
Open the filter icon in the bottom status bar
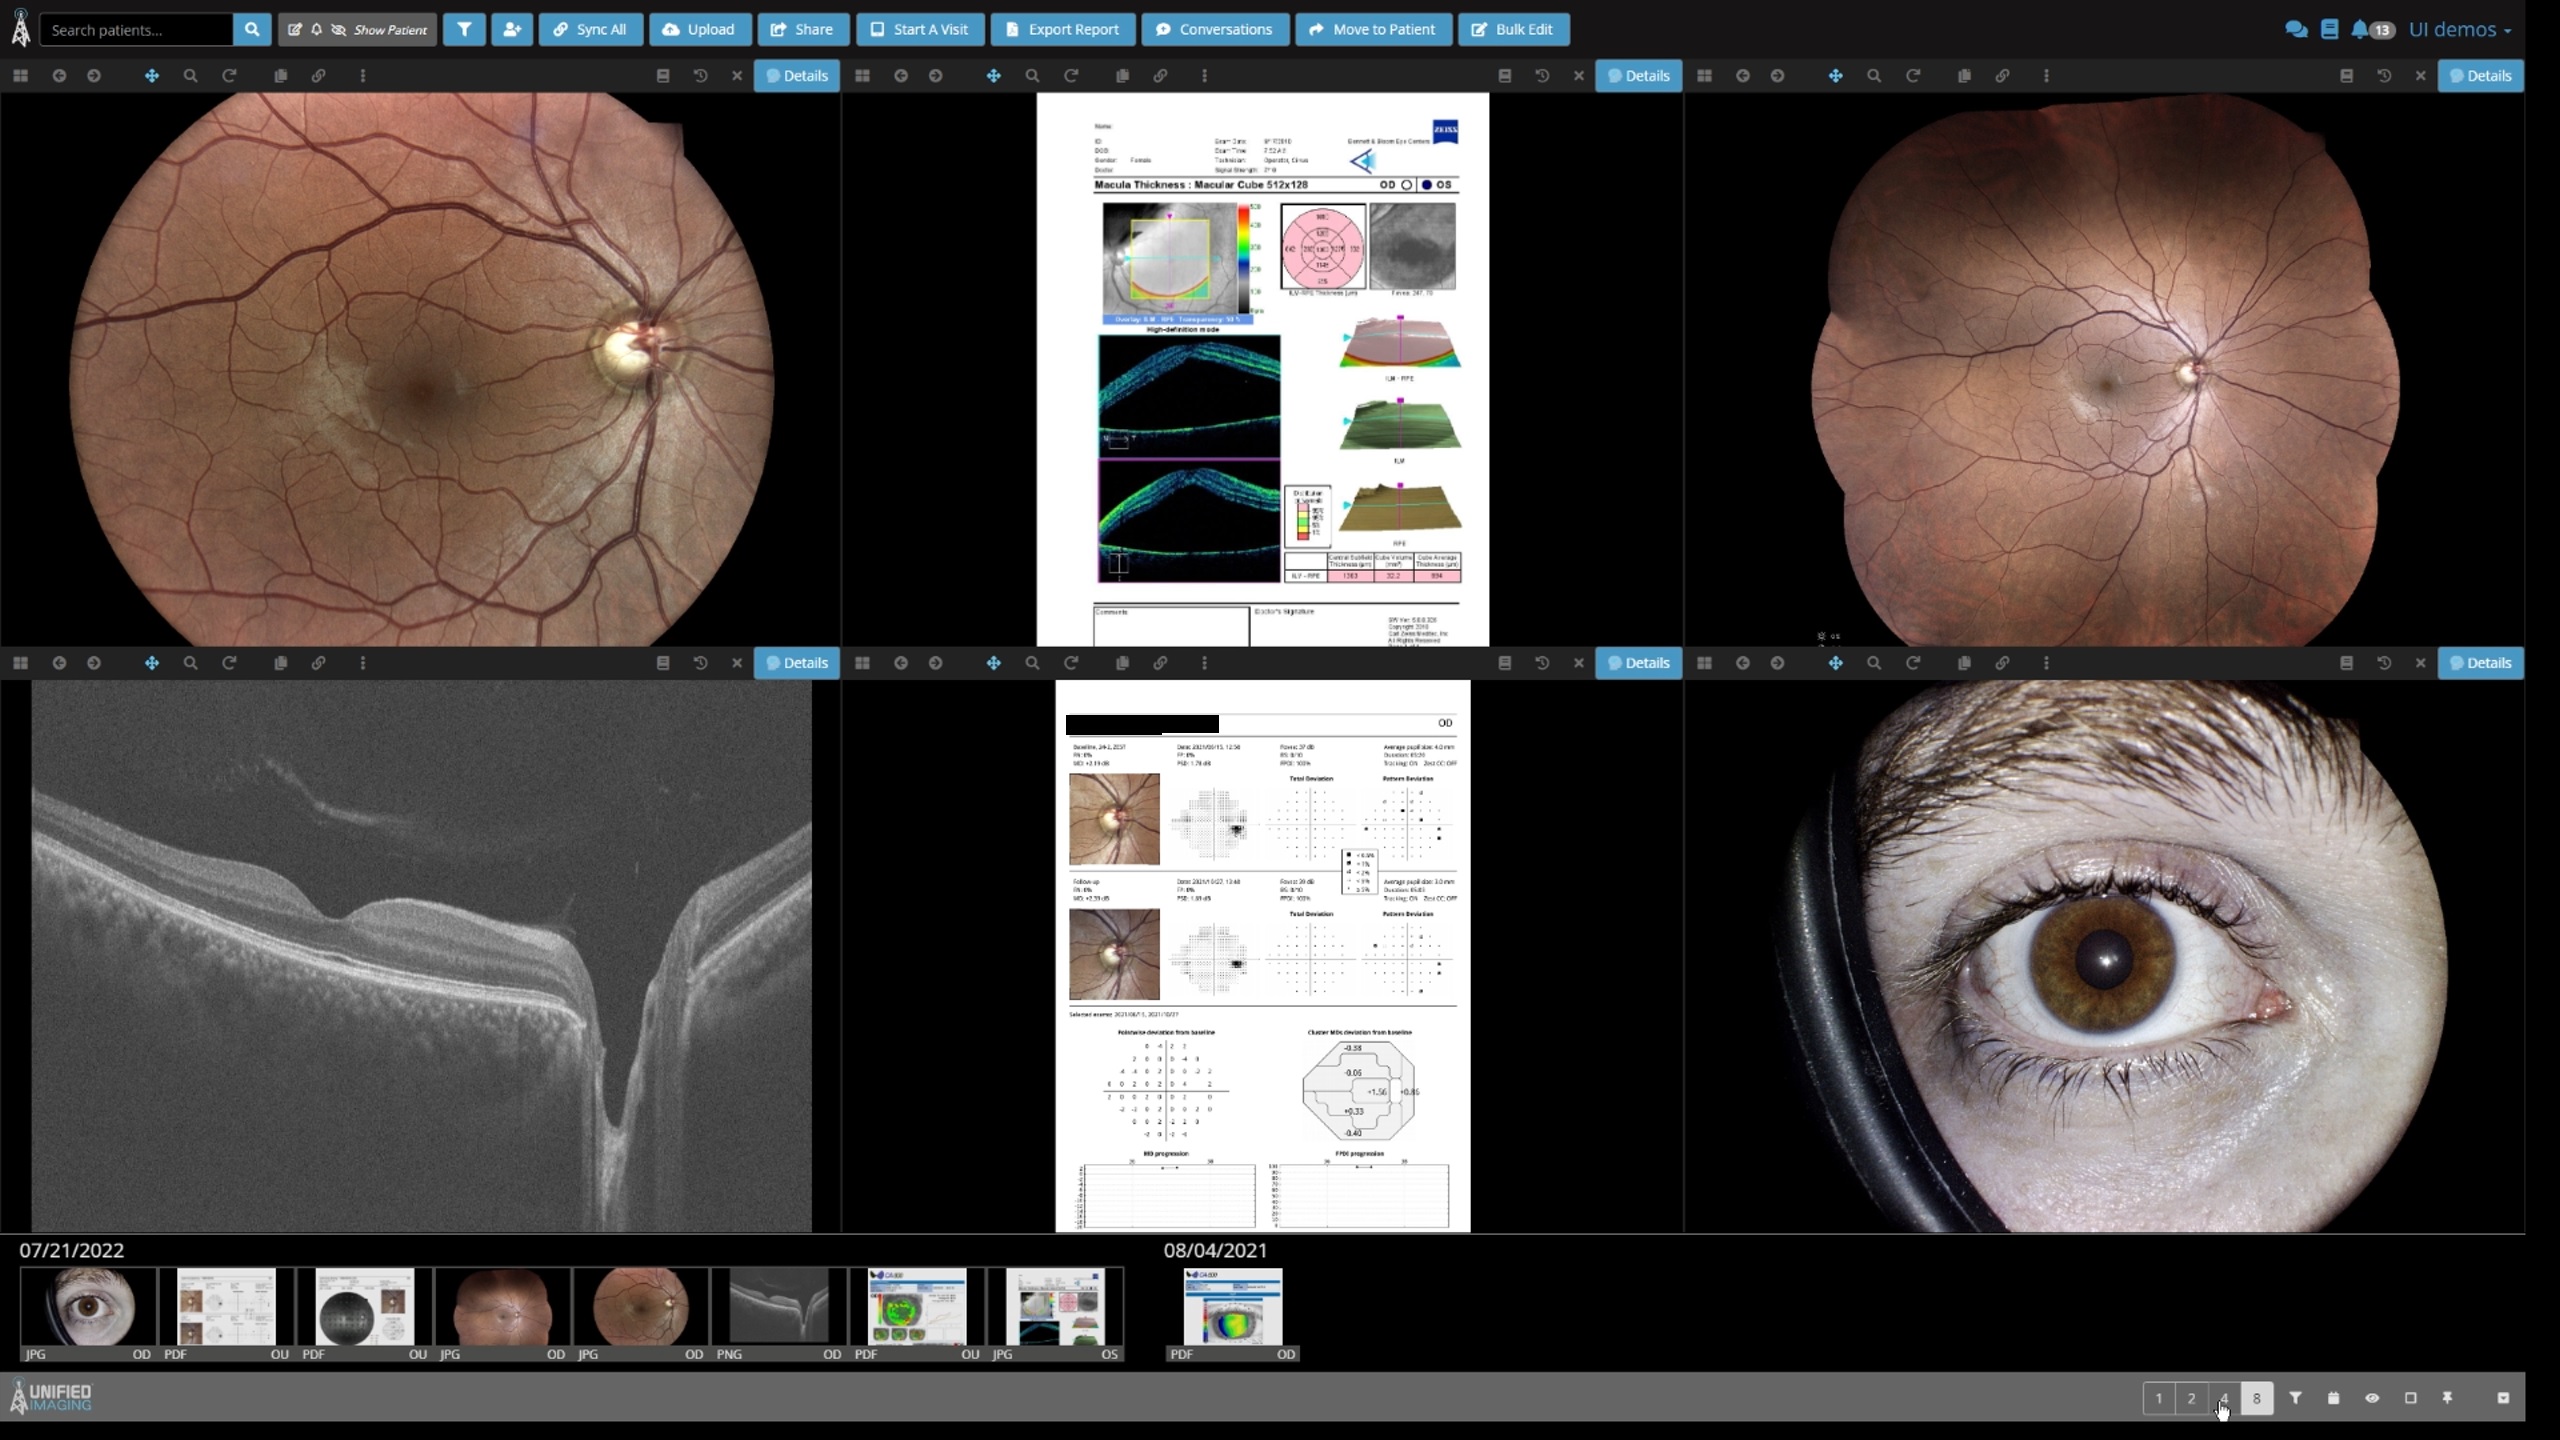[x=2295, y=1397]
